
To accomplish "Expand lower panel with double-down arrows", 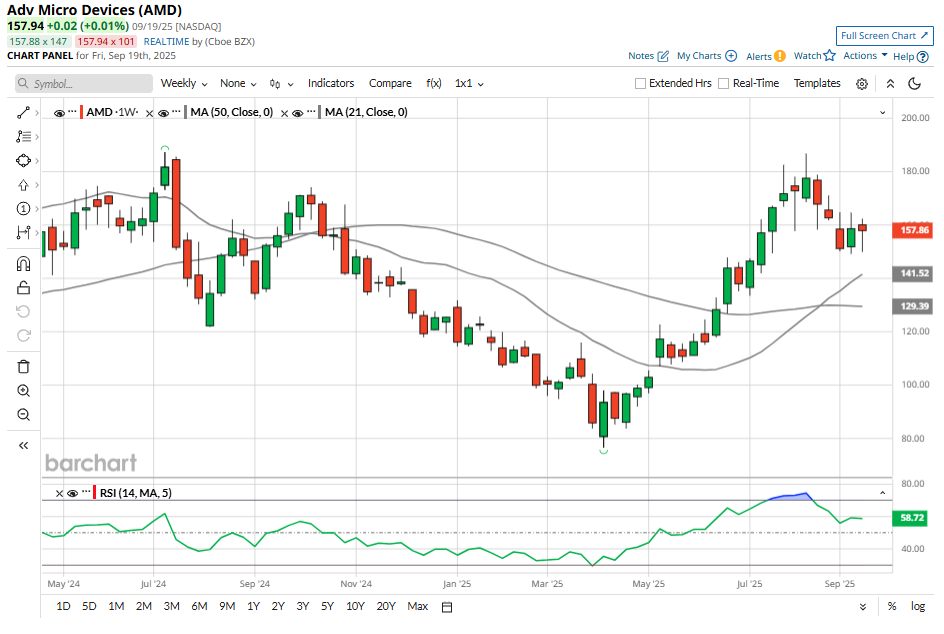I will click(863, 607).
